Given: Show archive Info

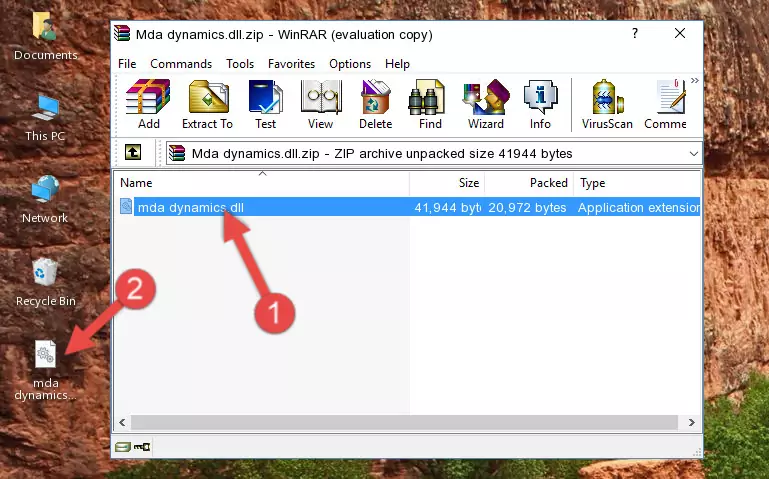Looking at the screenshot, I should [540, 104].
